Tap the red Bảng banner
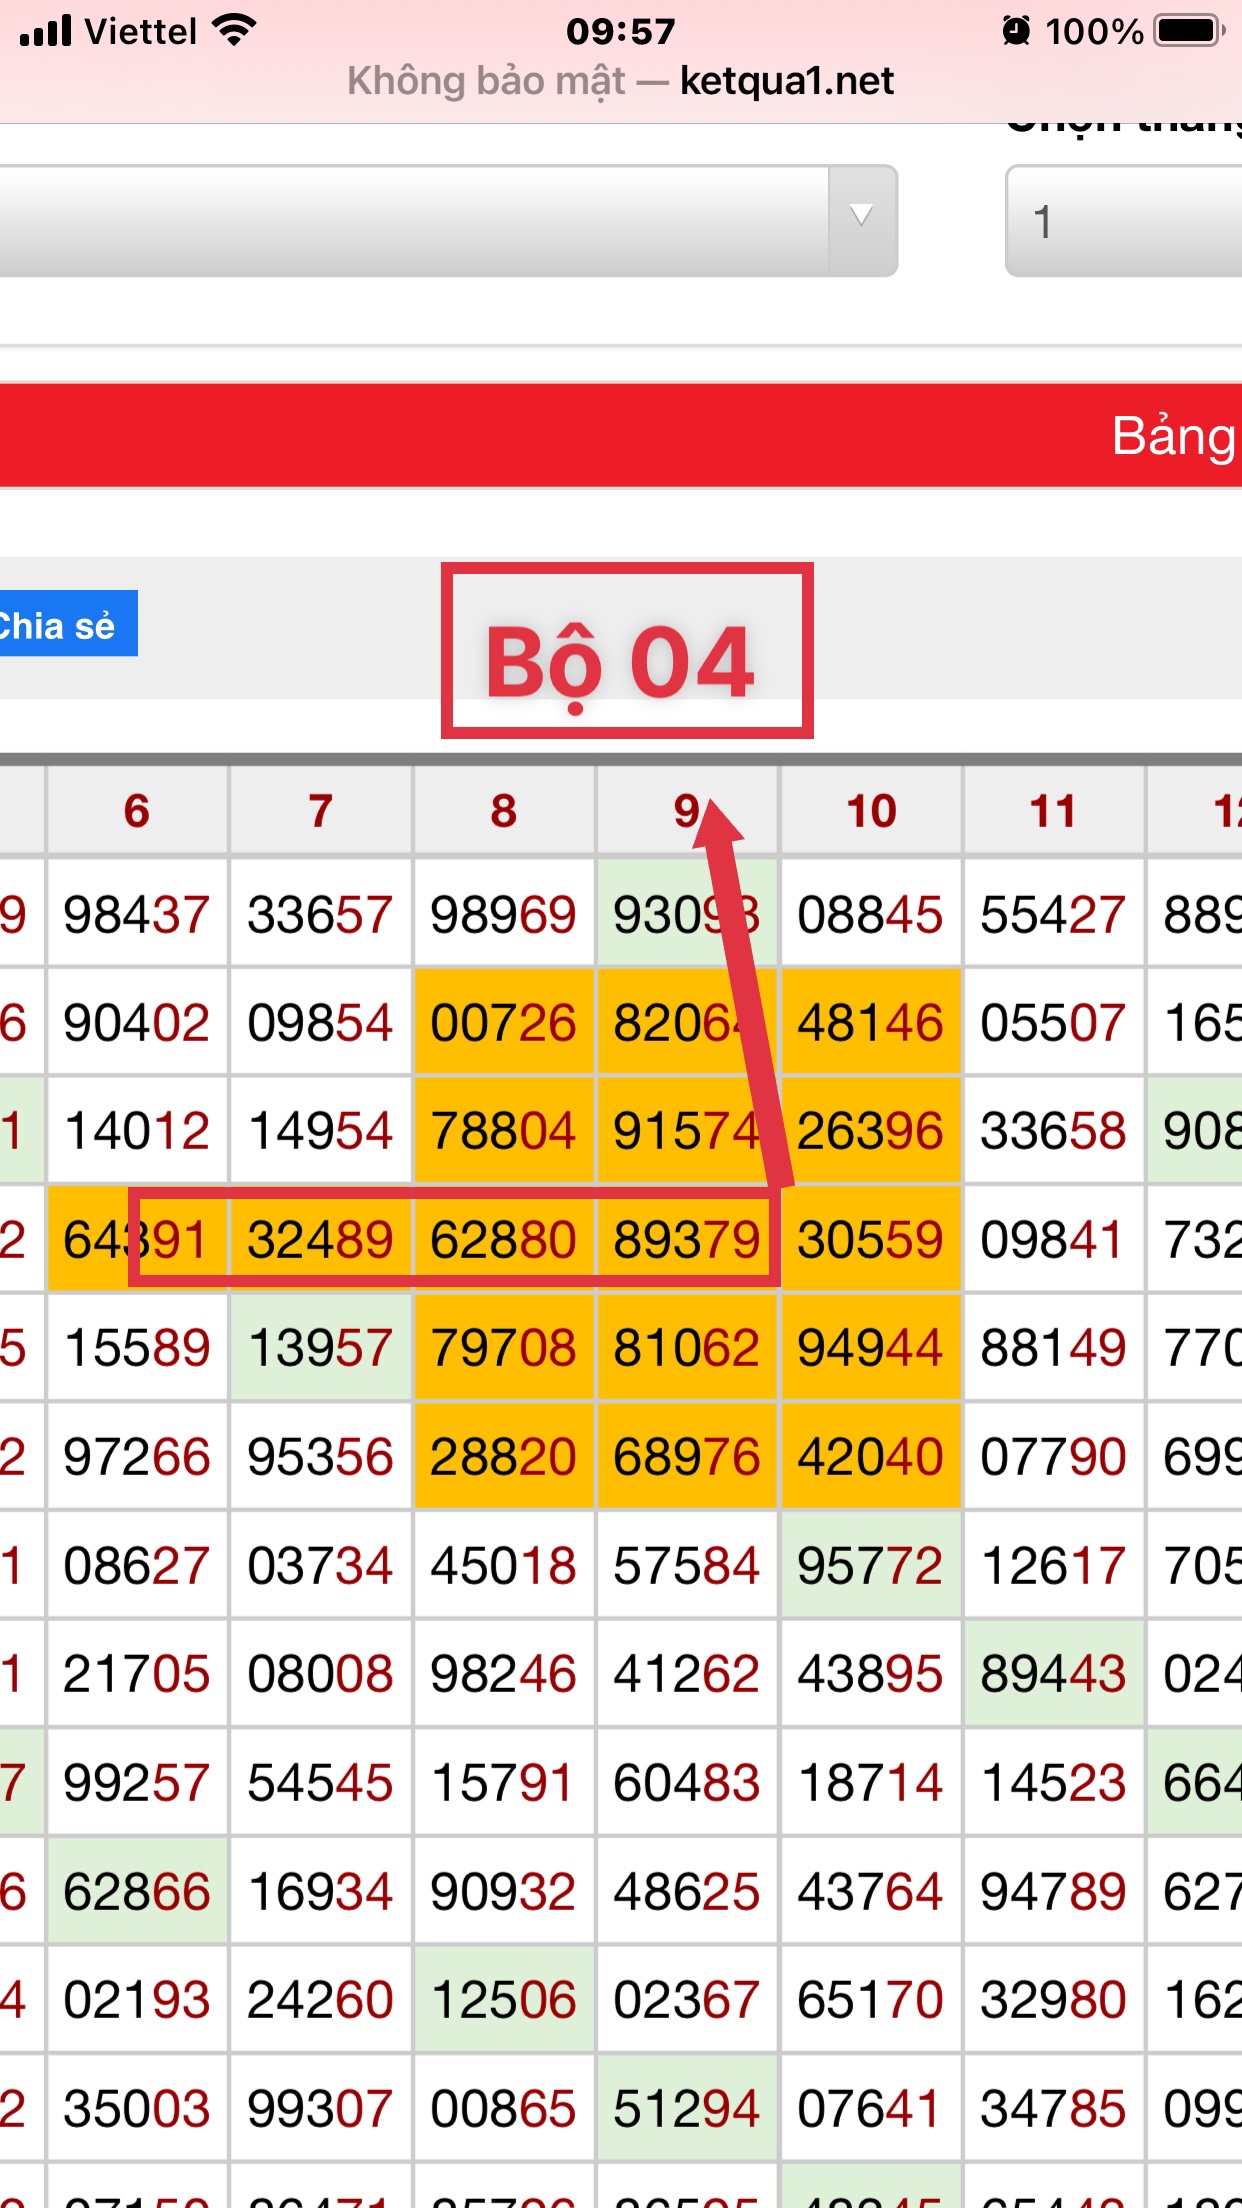Viewport: 1242px width, 2208px height. point(620,436)
